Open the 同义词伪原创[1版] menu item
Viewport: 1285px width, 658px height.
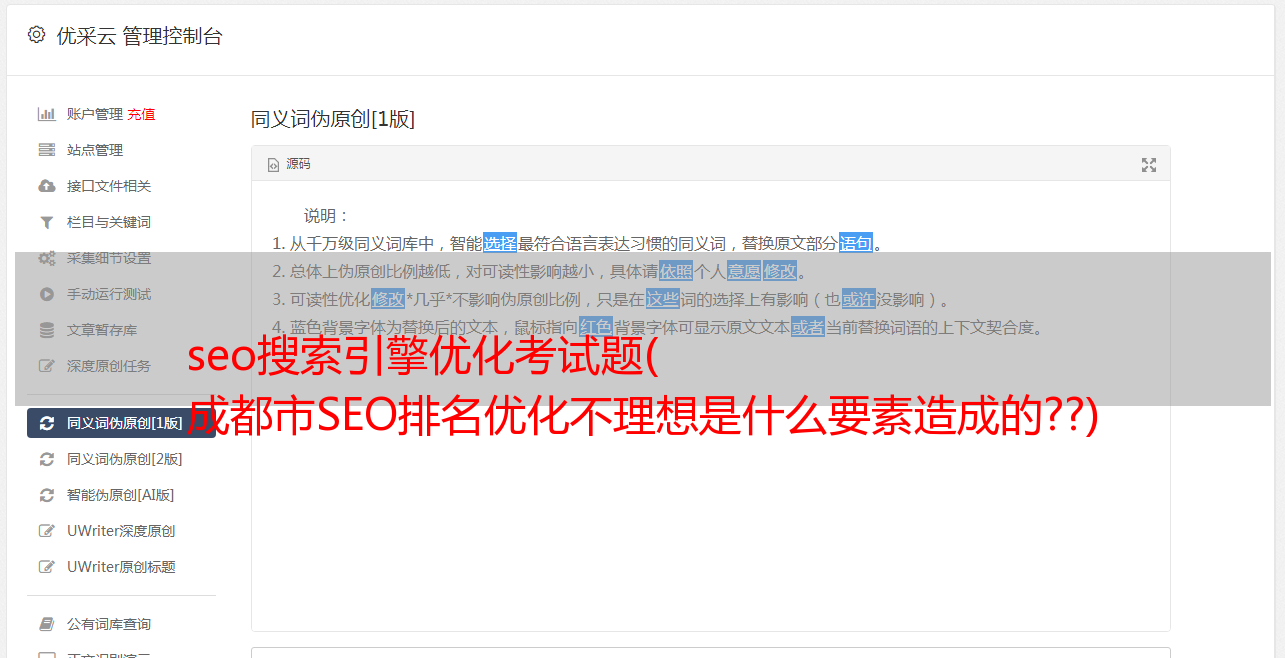point(121,423)
